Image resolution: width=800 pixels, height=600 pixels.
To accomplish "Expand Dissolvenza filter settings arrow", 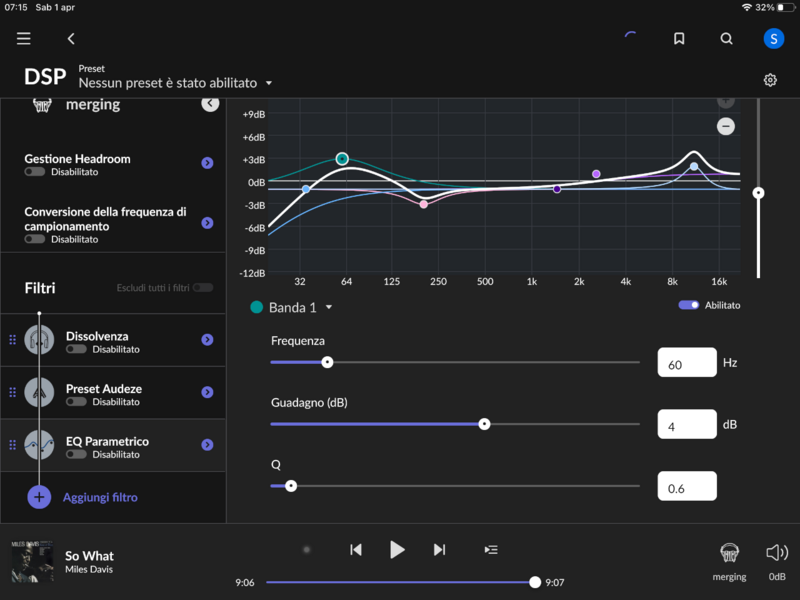I will [x=207, y=340].
